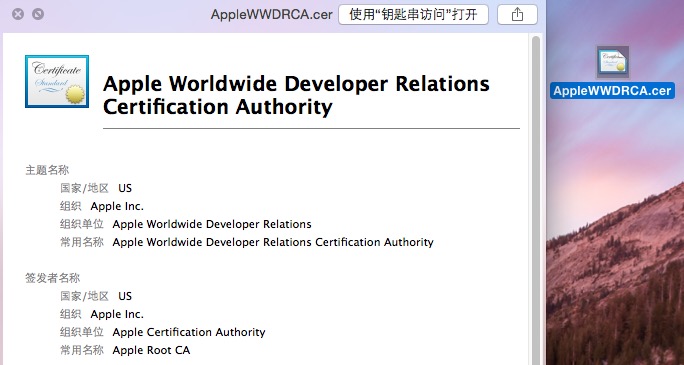Screen dimensions: 684x365
Task: Click the 主题名称 section label
Action: pos(47,170)
